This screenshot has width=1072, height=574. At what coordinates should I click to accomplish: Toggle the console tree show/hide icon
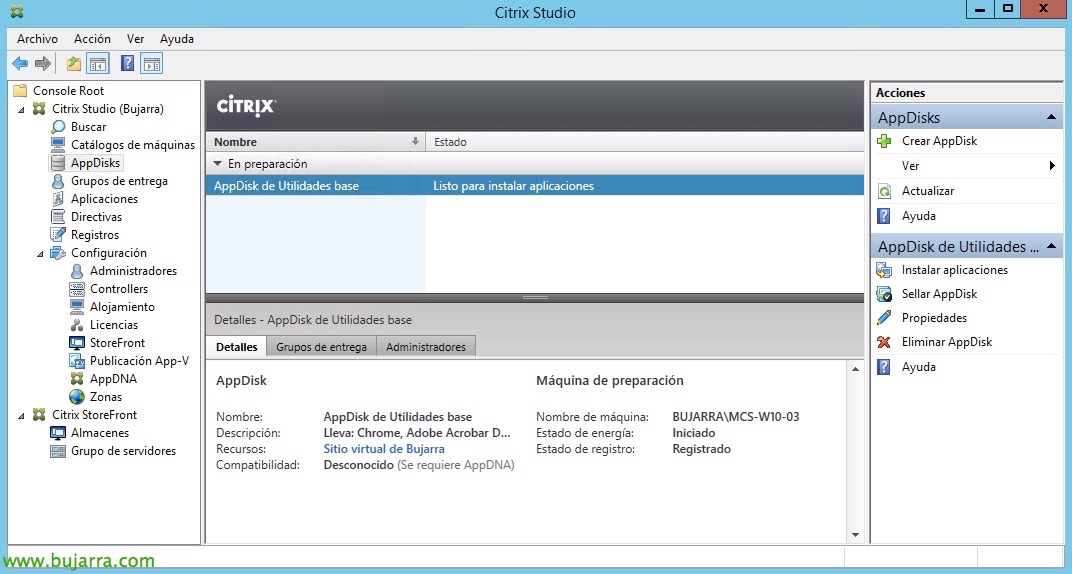tap(98, 64)
